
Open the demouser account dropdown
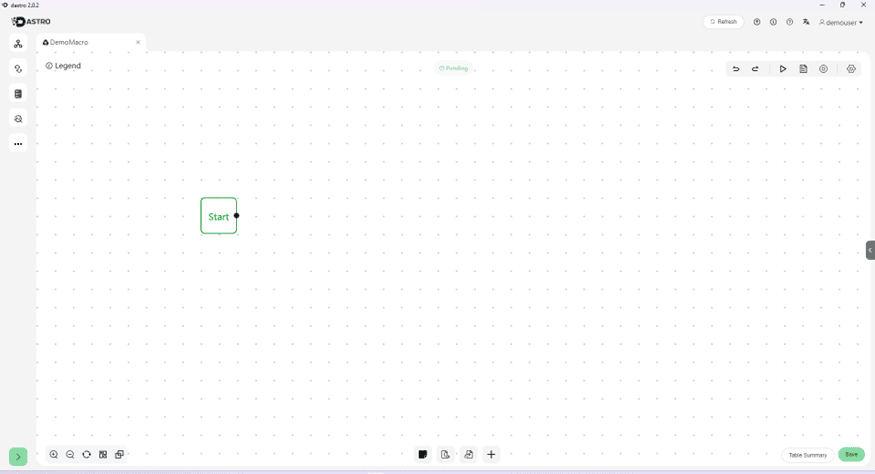pos(841,22)
